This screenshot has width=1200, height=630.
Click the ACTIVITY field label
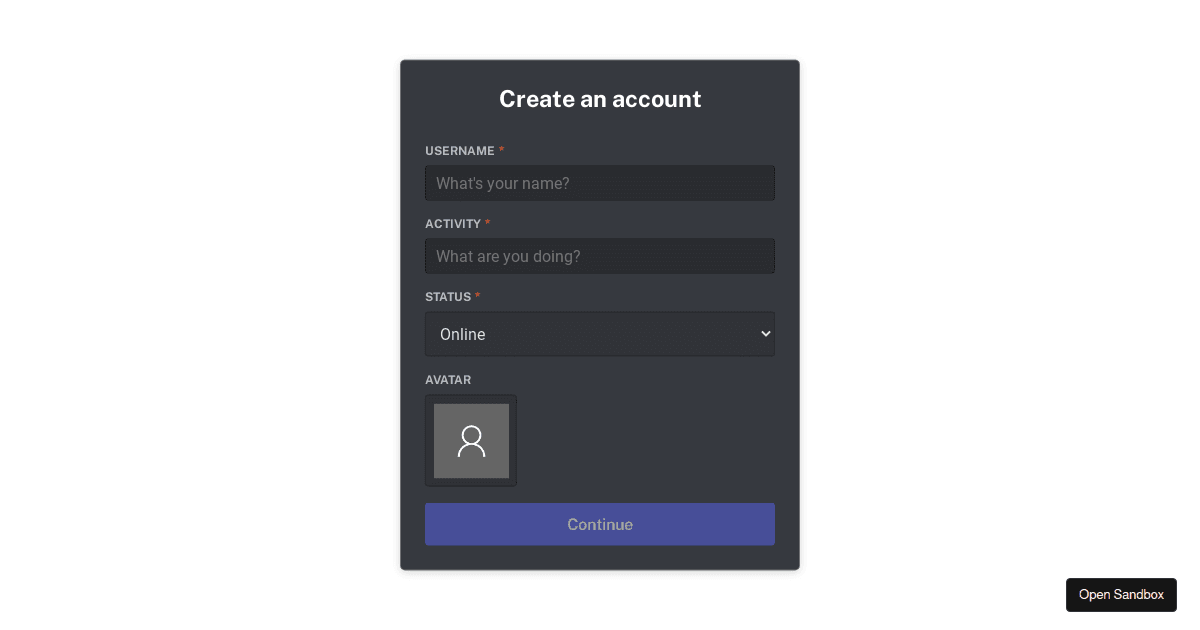coord(452,224)
